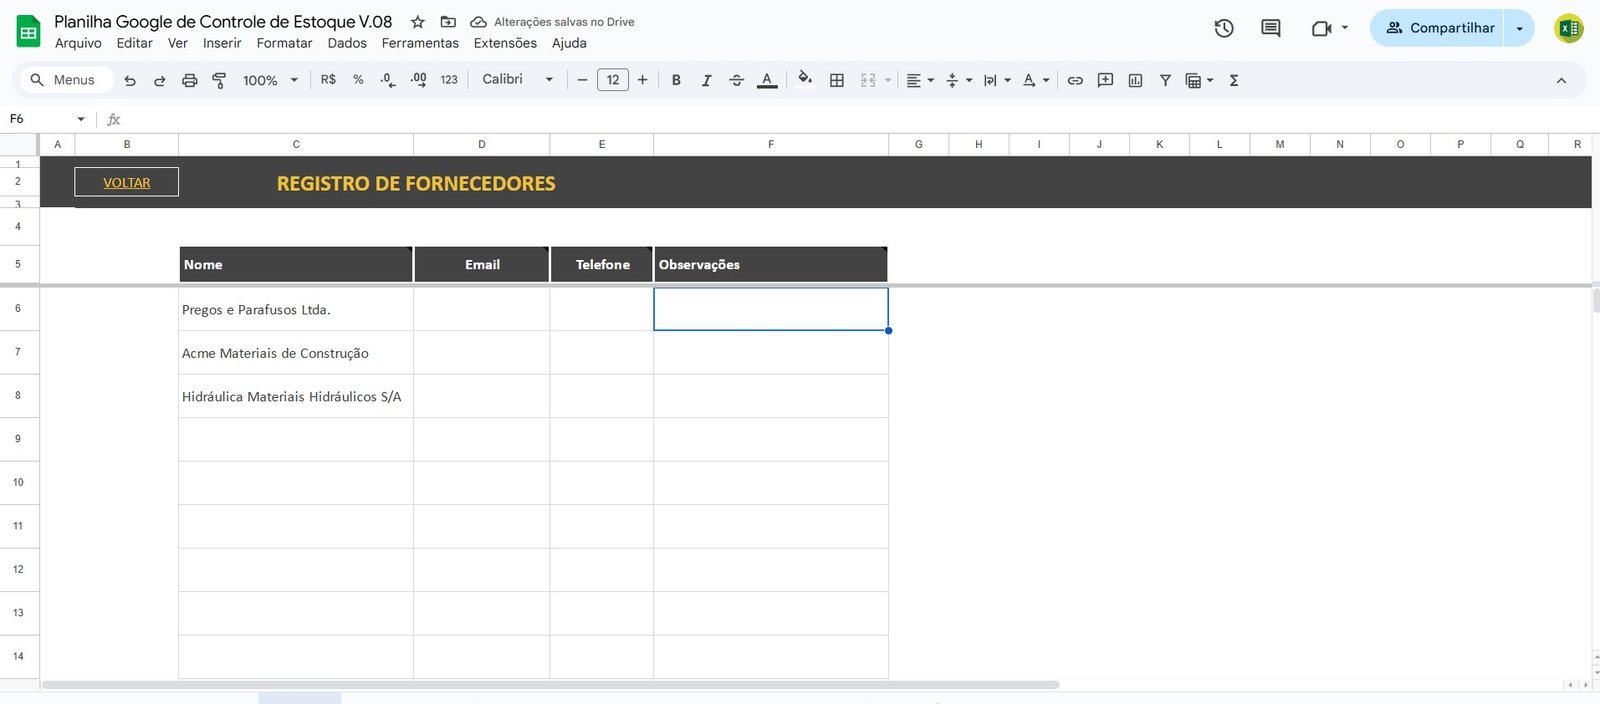This screenshot has width=1600, height=704.
Task: Select column F header
Action: [771, 145]
